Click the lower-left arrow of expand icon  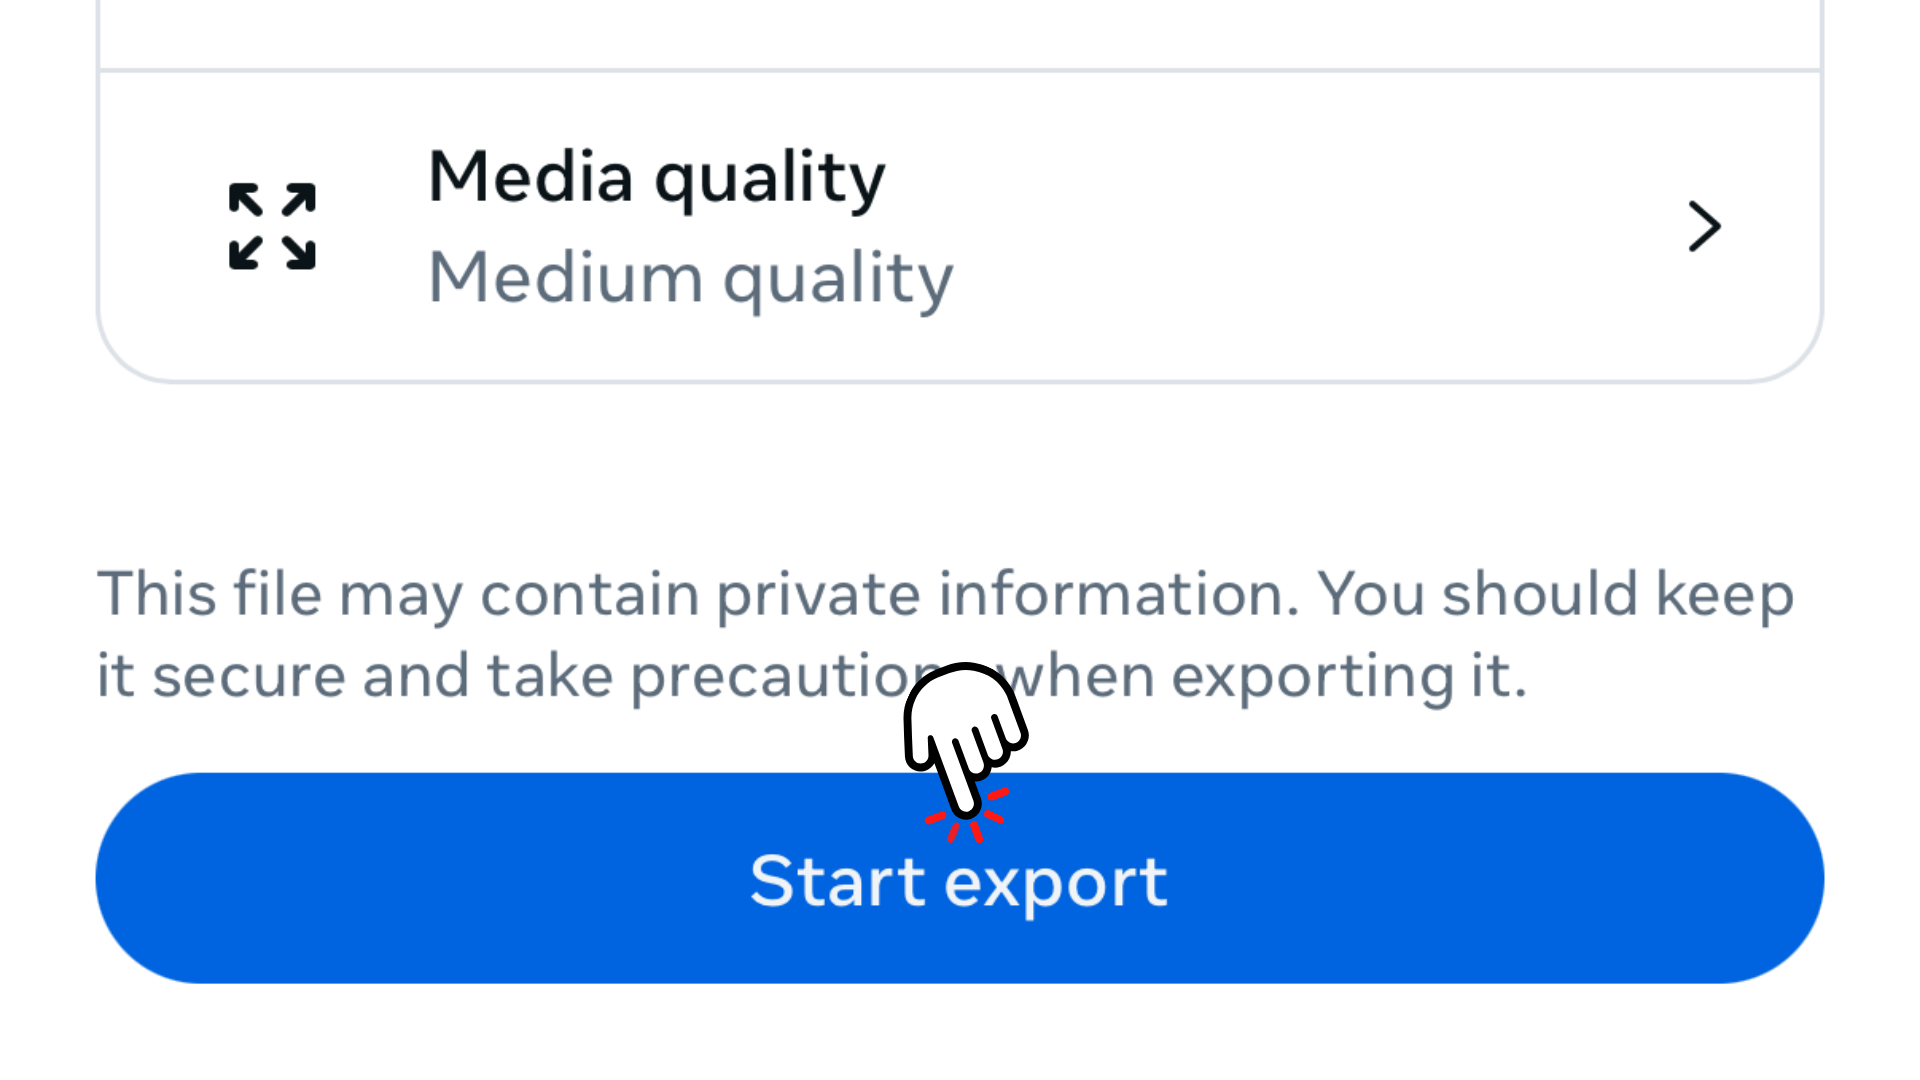(246, 253)
